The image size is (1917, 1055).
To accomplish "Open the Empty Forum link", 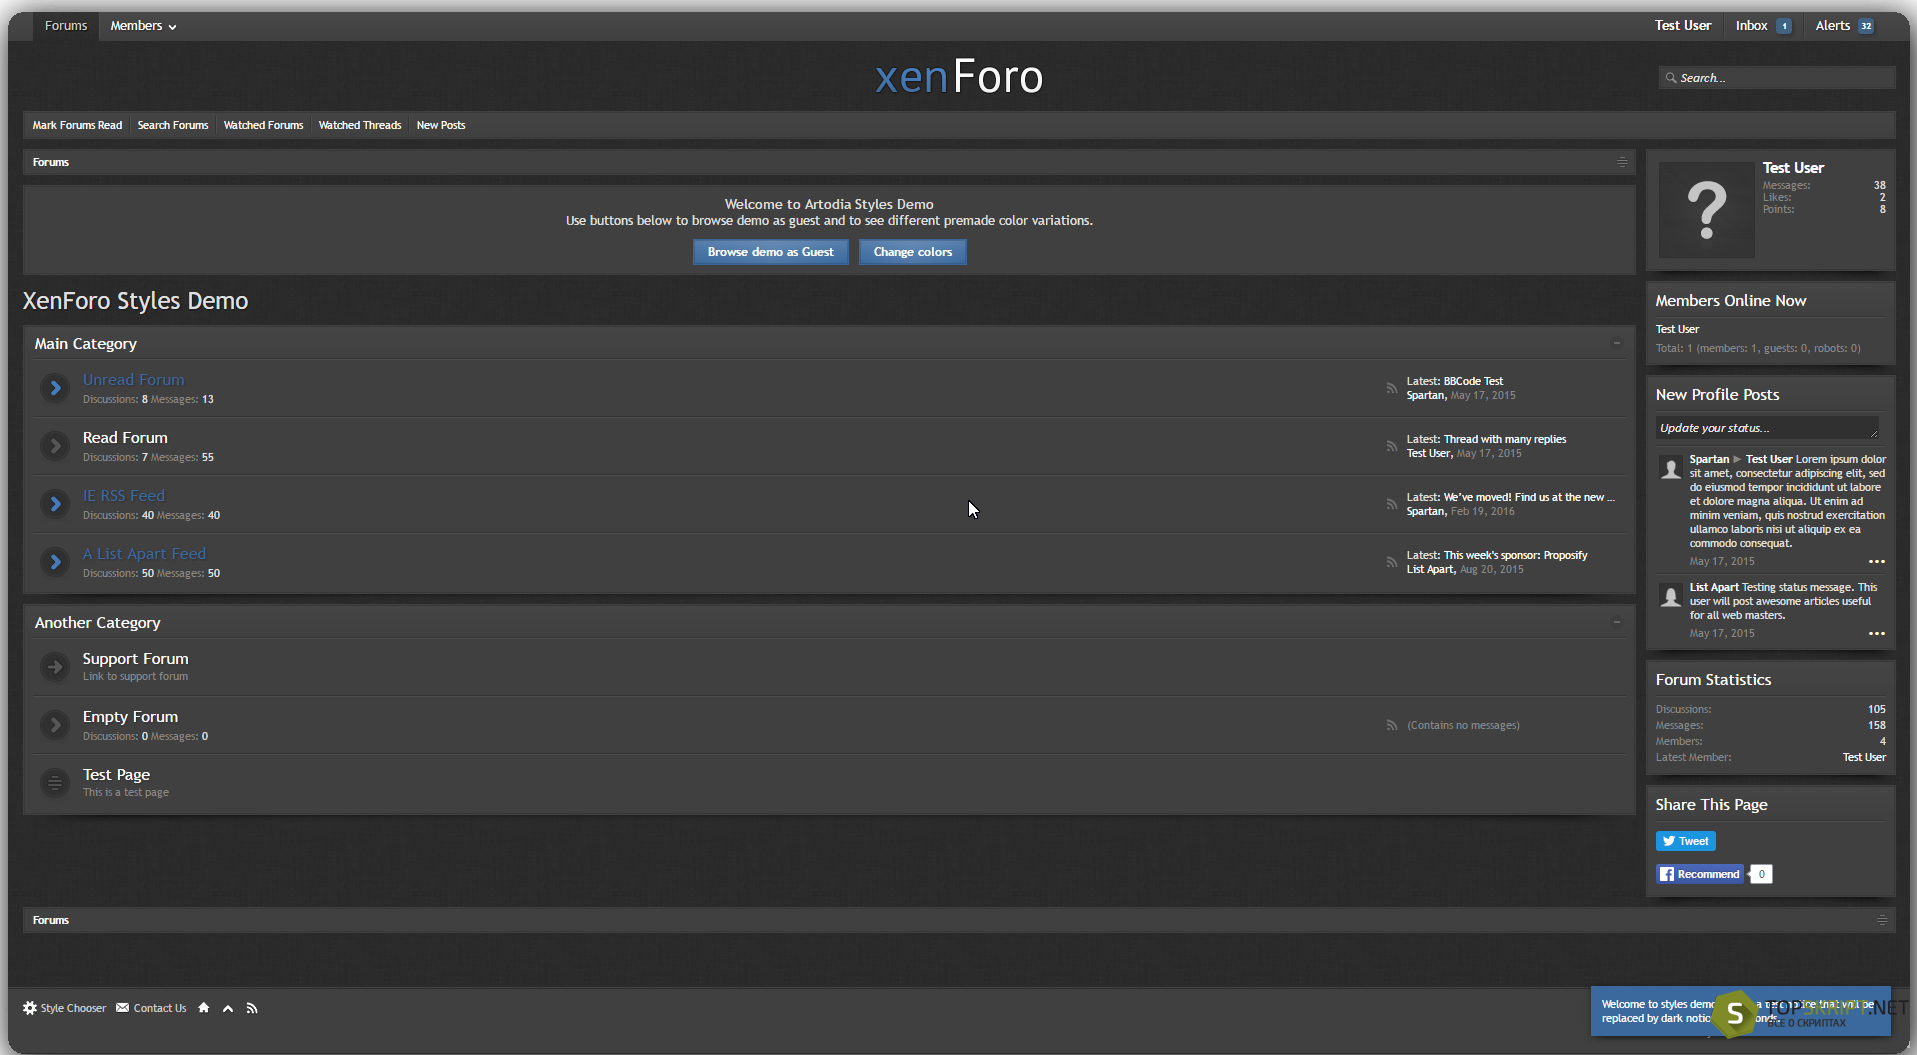I will coord(130,717).
